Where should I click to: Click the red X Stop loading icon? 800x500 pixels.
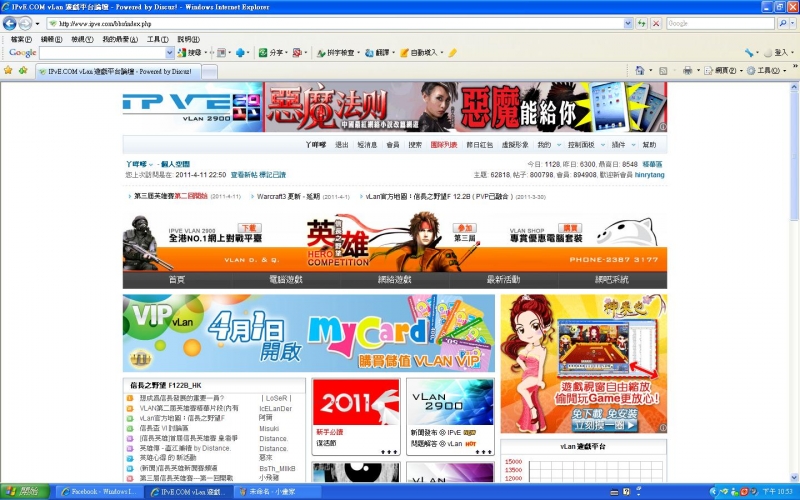point(656,23)
